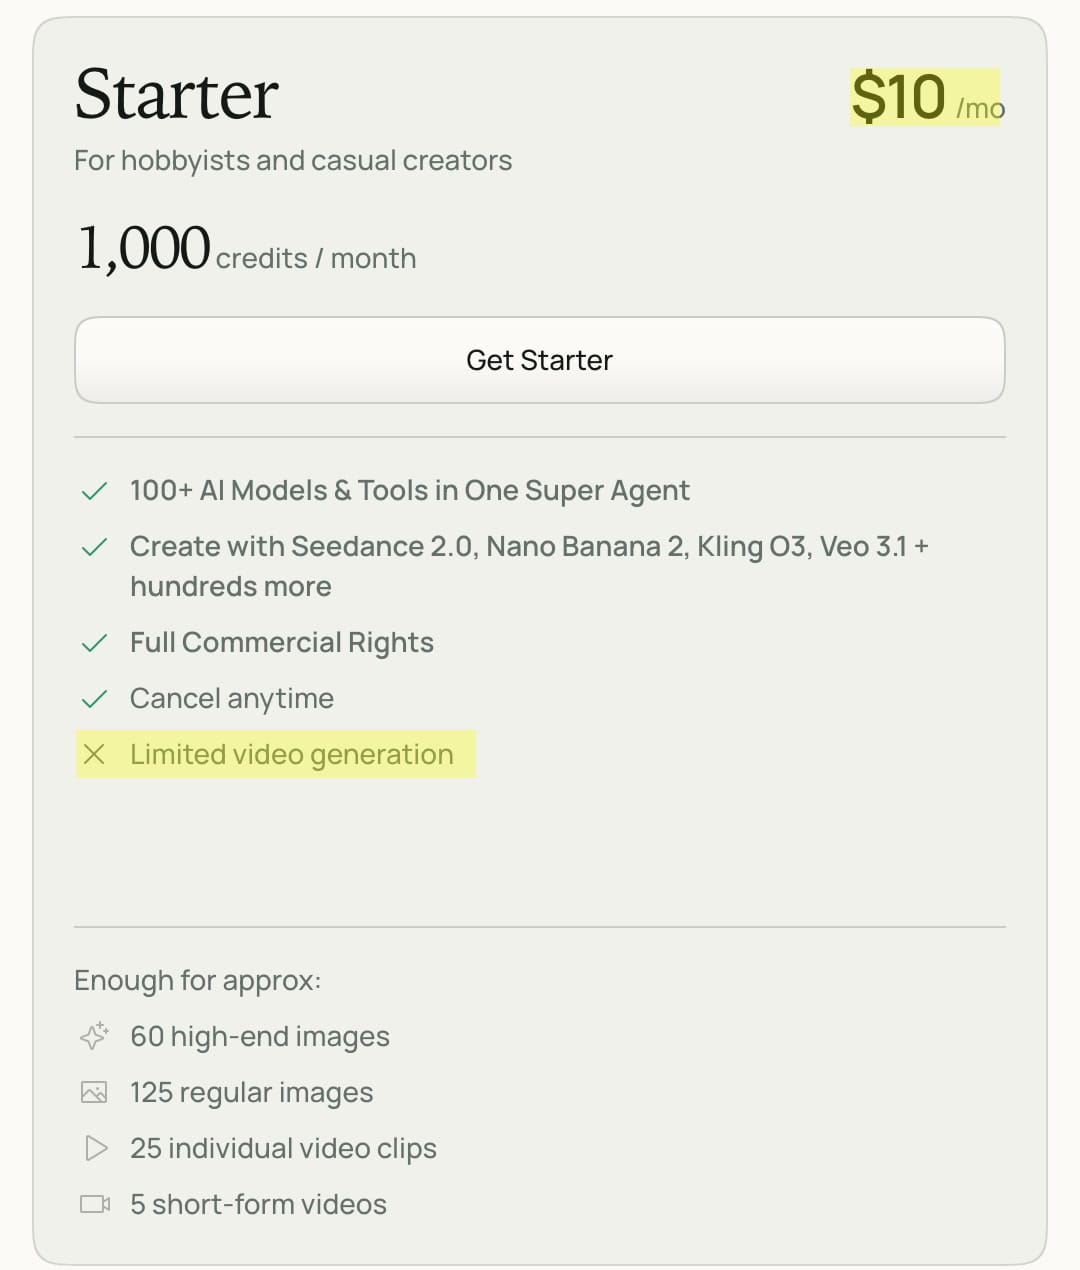Select the highlighted $10 /mo price
This screenshot has height=1270, width=1080.
(x=927, y=97)
